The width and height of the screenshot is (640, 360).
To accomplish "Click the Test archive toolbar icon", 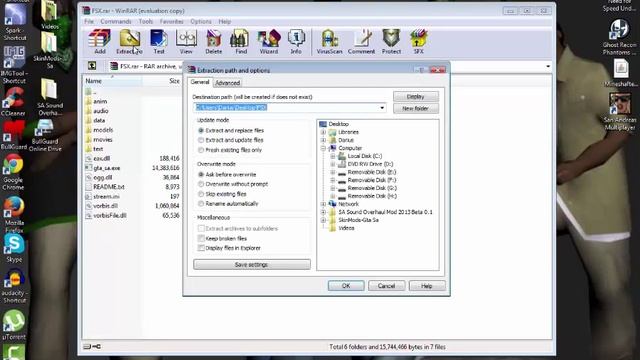I will 159,42.
